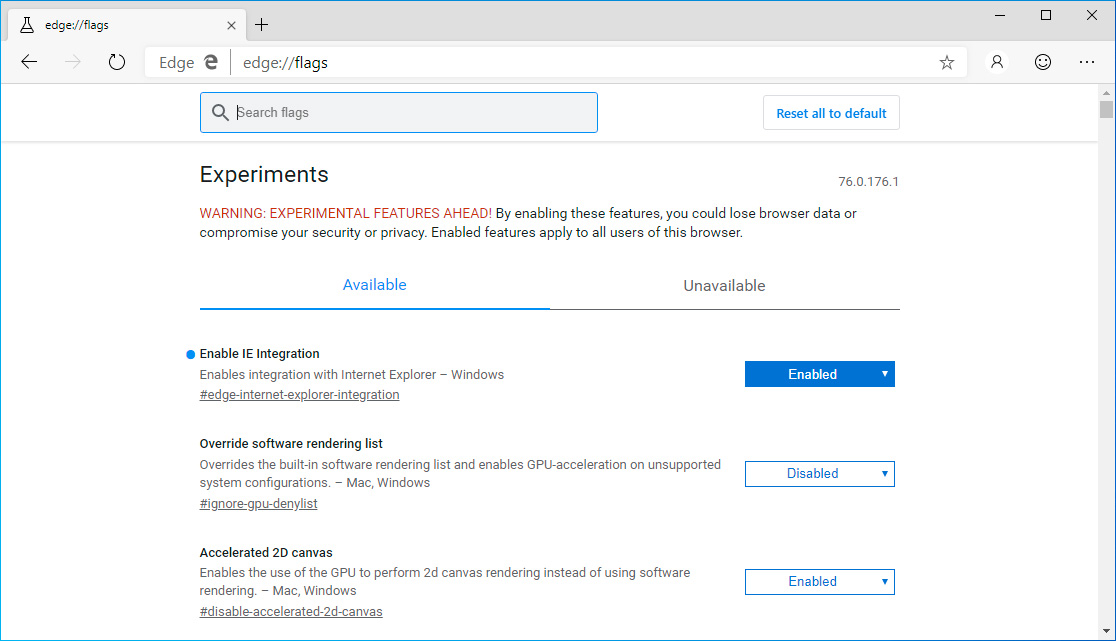This screenshot has height=641, width=1116.
Task: Refresh the page with the reload icon
Action: (x=117, y=62)
